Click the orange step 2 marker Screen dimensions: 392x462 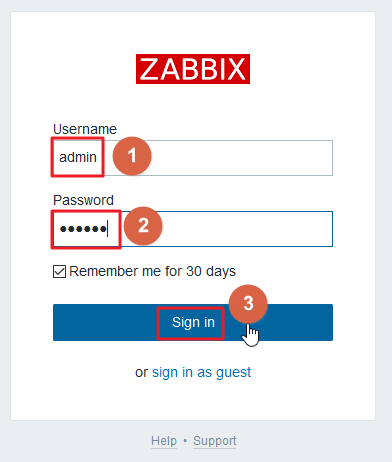(x=143, y=226)
